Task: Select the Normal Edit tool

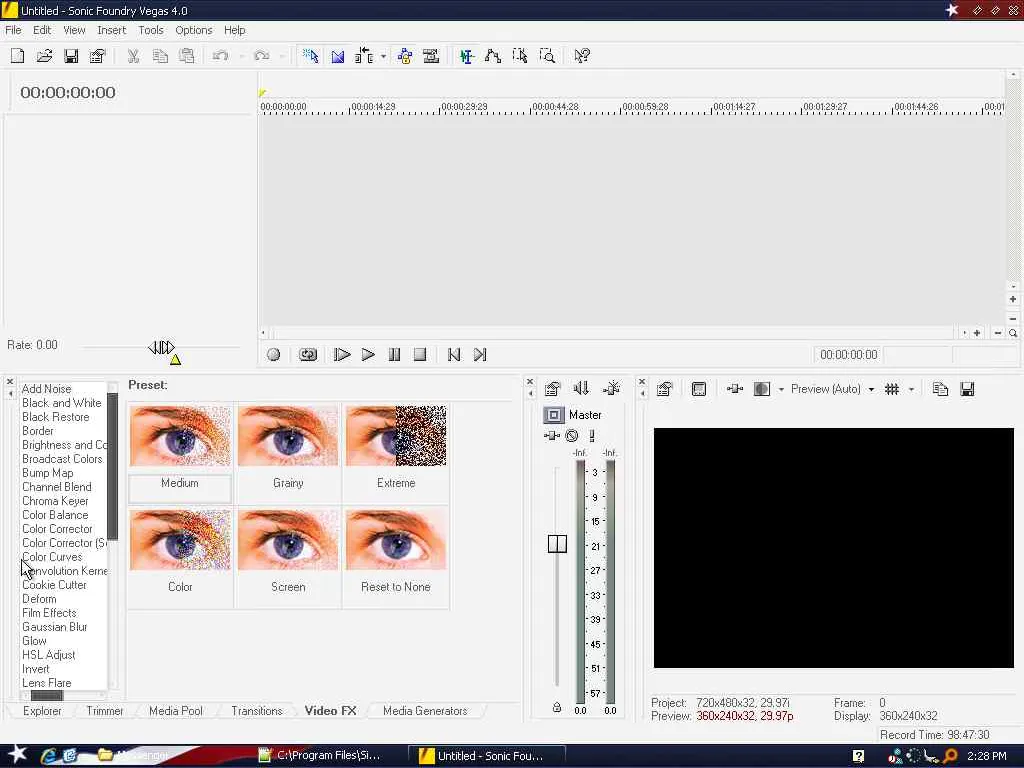Action: [x=466, y=56]
